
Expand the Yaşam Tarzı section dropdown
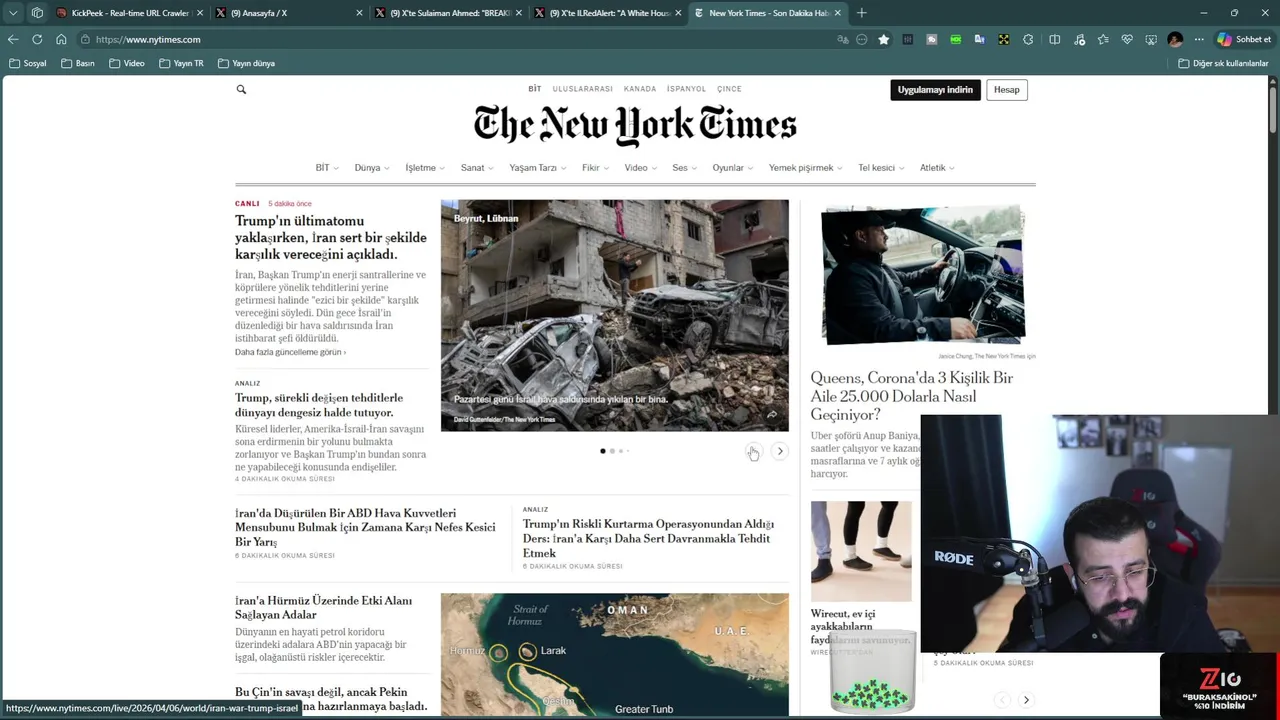click(538, 168)
